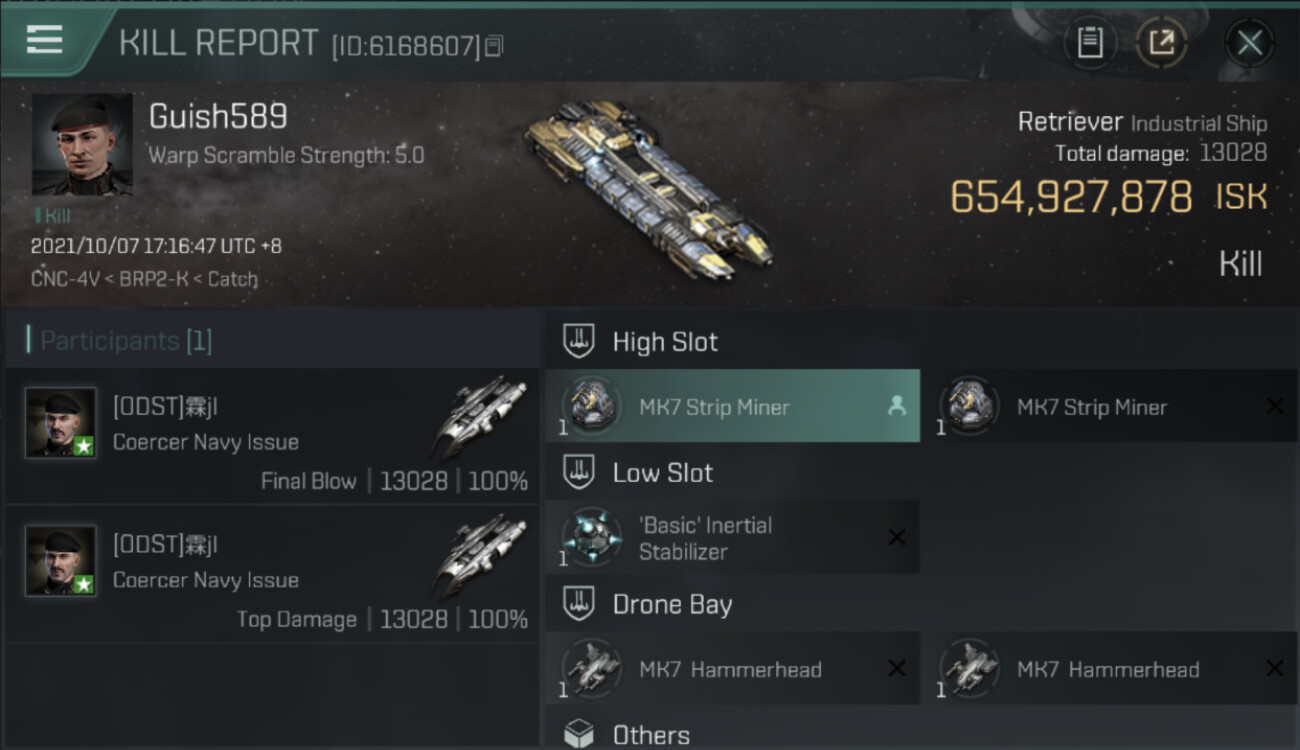Viewport: 1300px width, 750px height.
Task: View the Final Blow participant entry
Action: pos(272,436)
